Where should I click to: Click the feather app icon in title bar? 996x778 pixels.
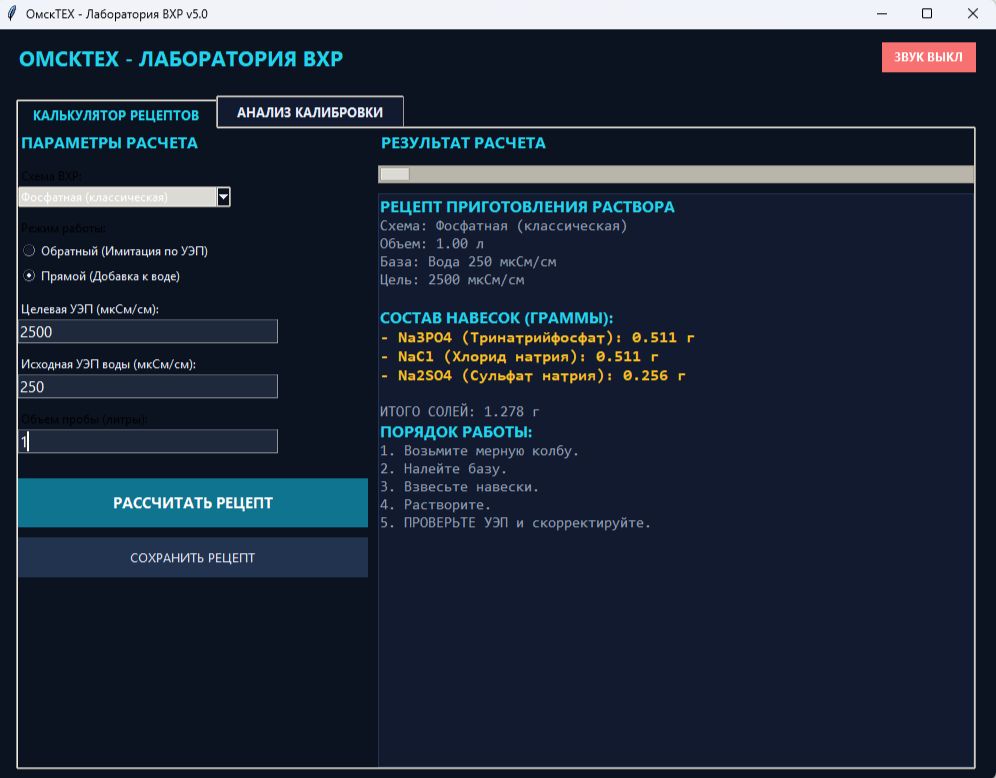(11, 13)
